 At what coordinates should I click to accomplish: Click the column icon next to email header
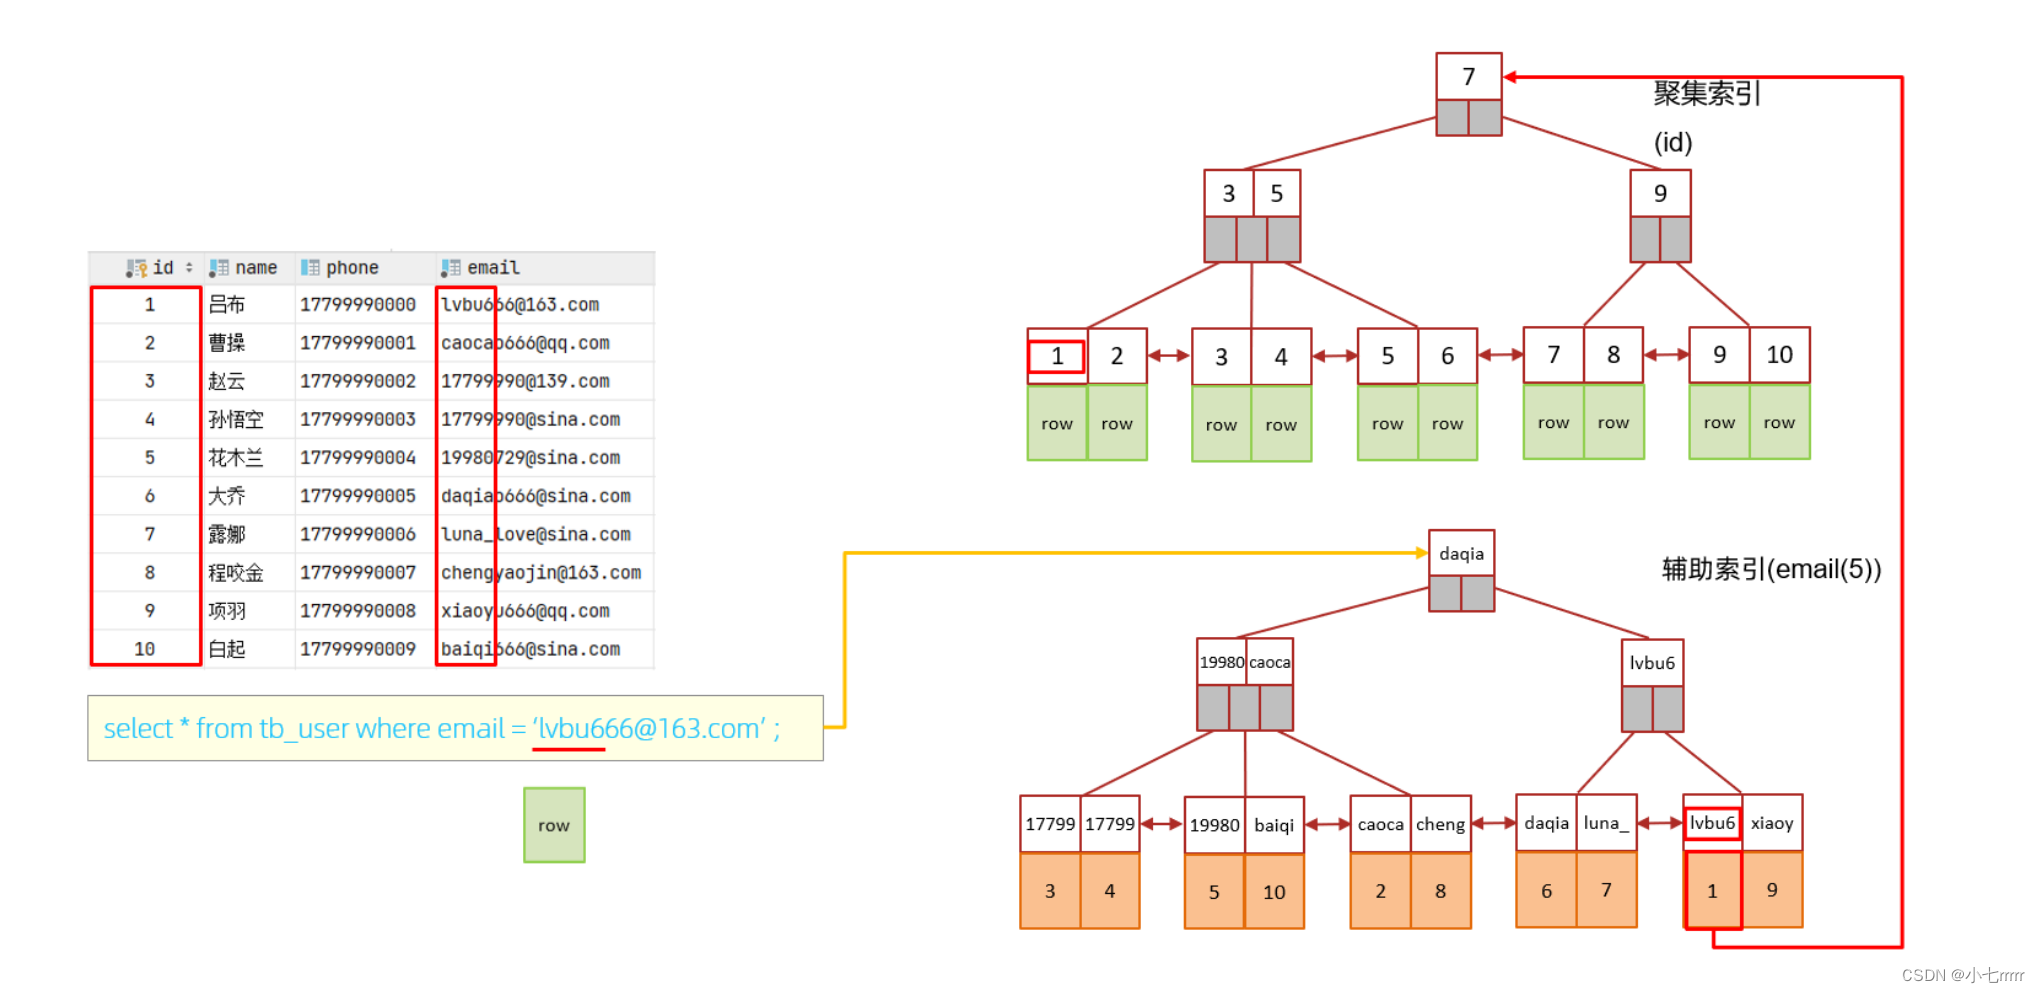coord(451,268)
